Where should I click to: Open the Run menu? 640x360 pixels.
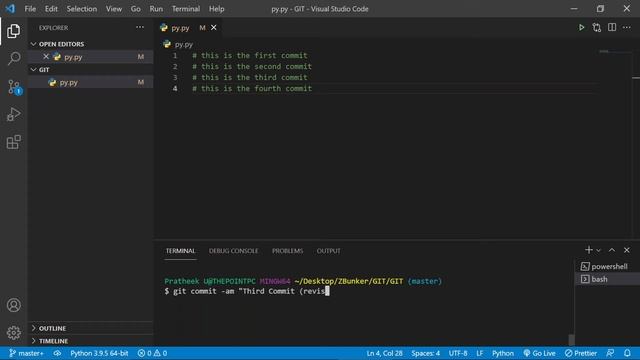[156, 9]
